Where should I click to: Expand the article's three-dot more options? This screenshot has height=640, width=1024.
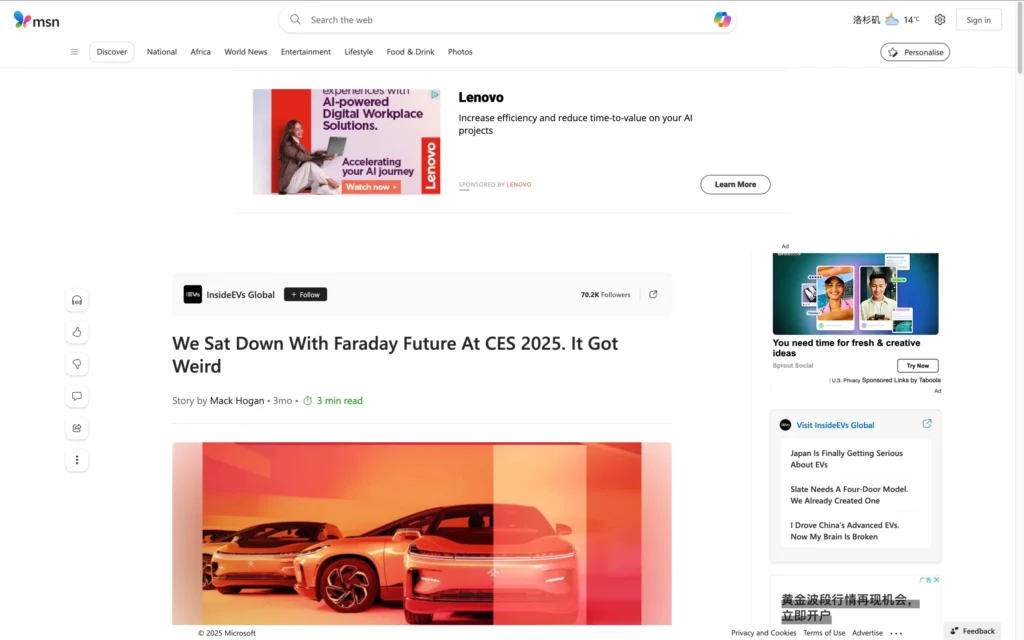pyautogui.click(x=77, y=460)
